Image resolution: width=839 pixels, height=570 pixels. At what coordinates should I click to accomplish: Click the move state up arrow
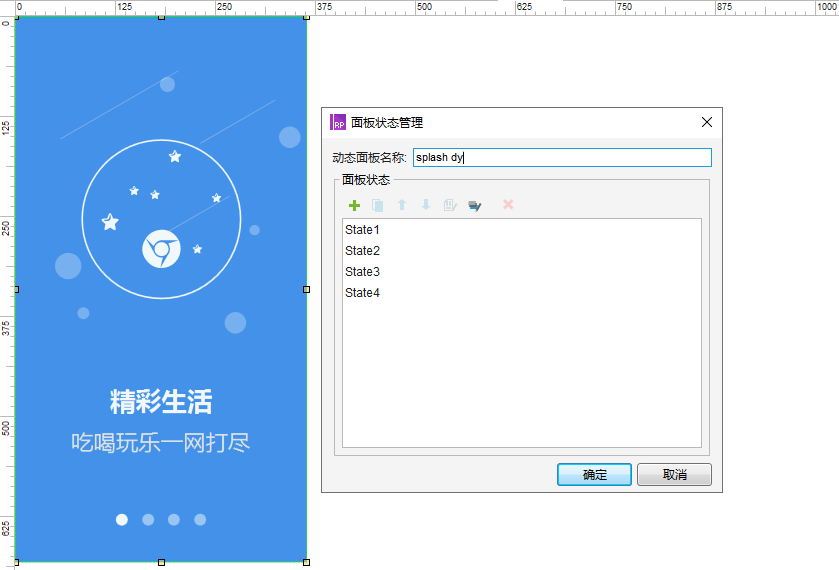pyautogui.click(x=402, y=204)
